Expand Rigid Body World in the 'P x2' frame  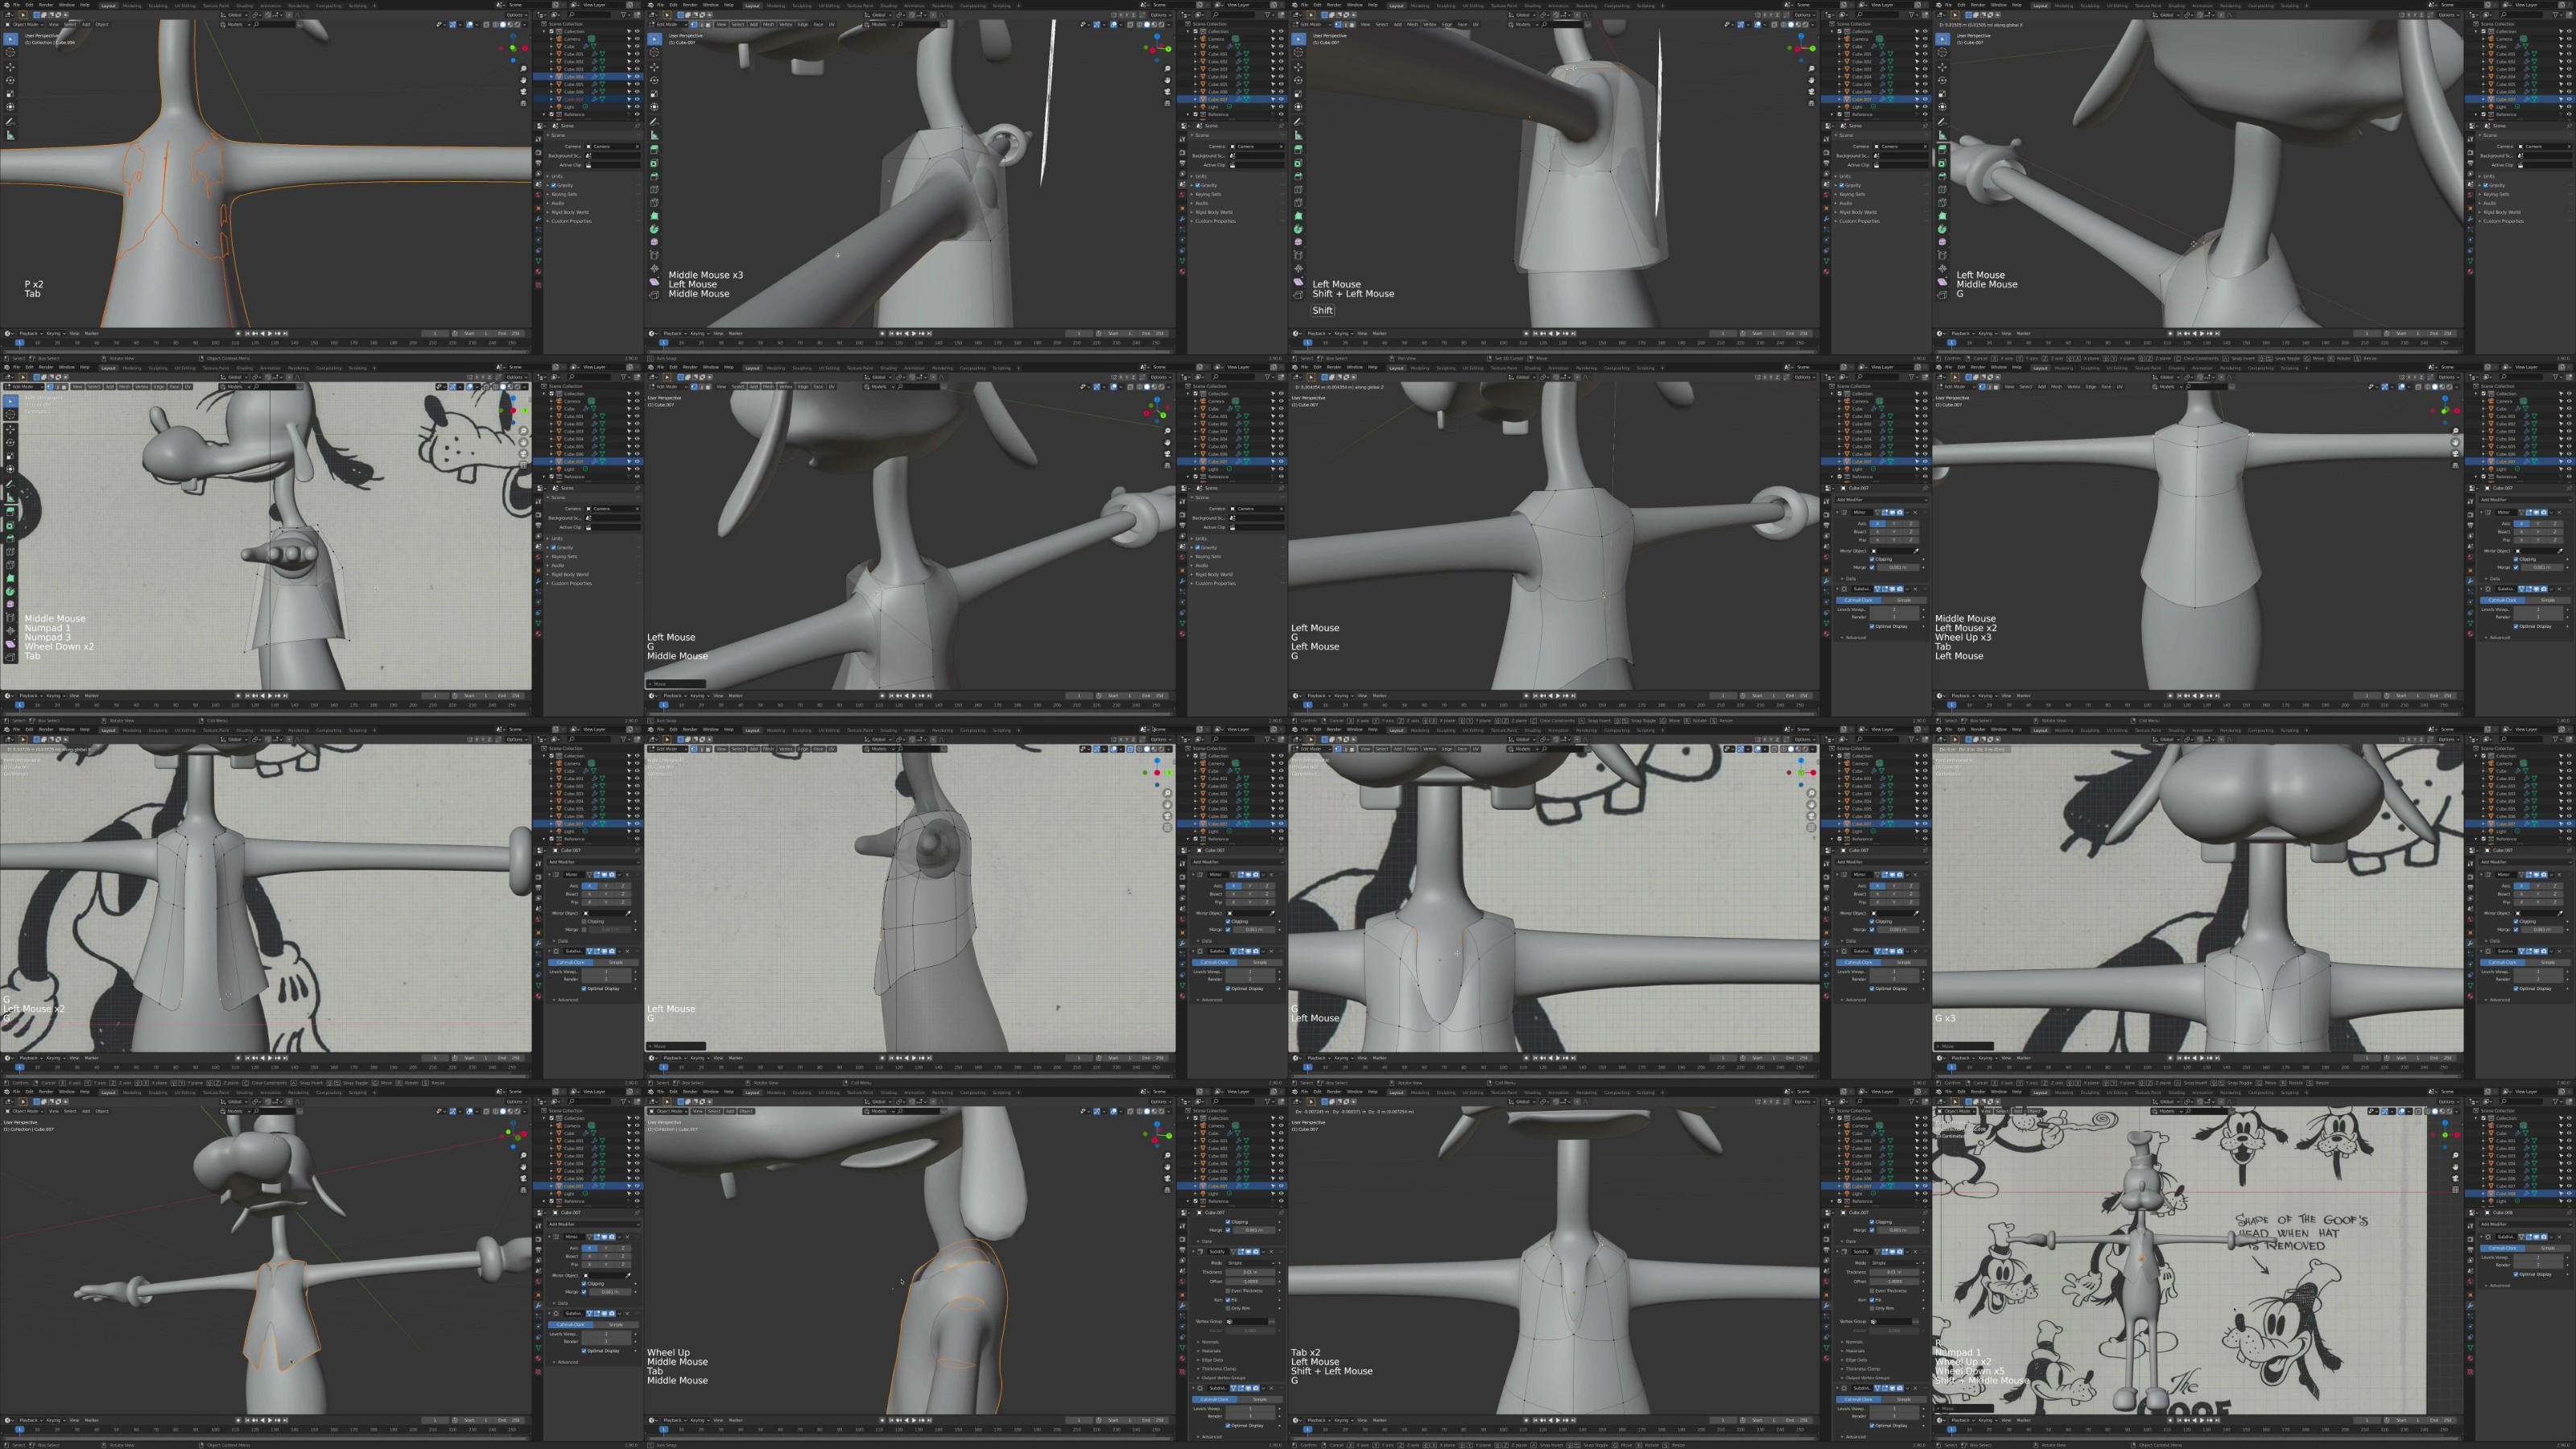[569, 212]
